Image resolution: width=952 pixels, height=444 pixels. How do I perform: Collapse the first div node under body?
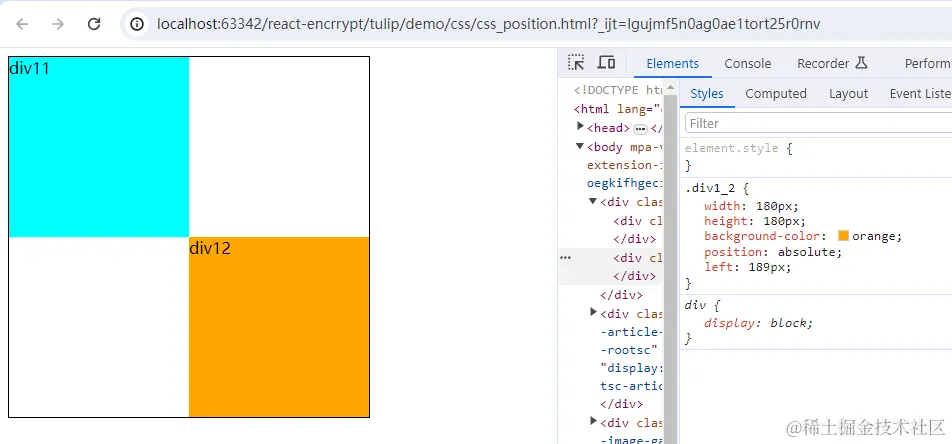tap(593, 200)
